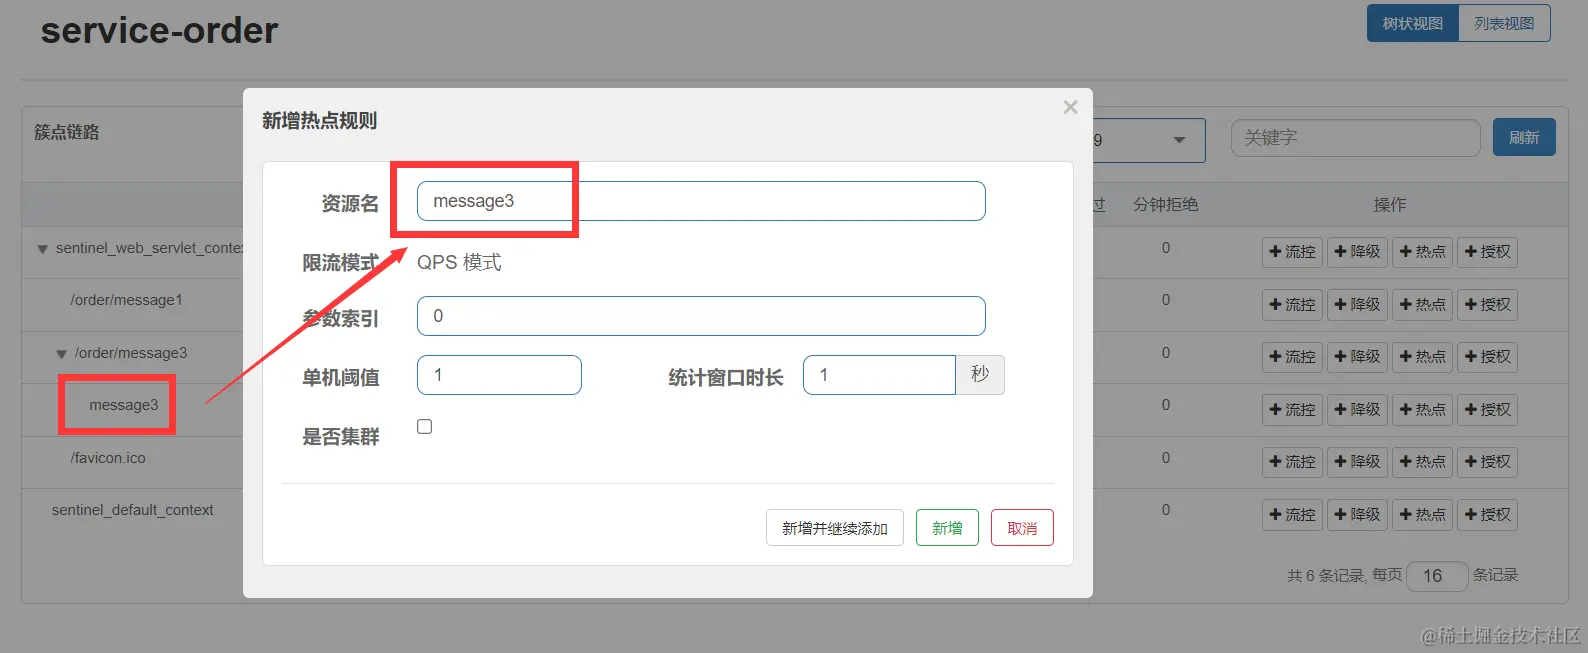Click 热点 in the message3 row
This screenshot has width=1588, height=653.
(1422, 410)
